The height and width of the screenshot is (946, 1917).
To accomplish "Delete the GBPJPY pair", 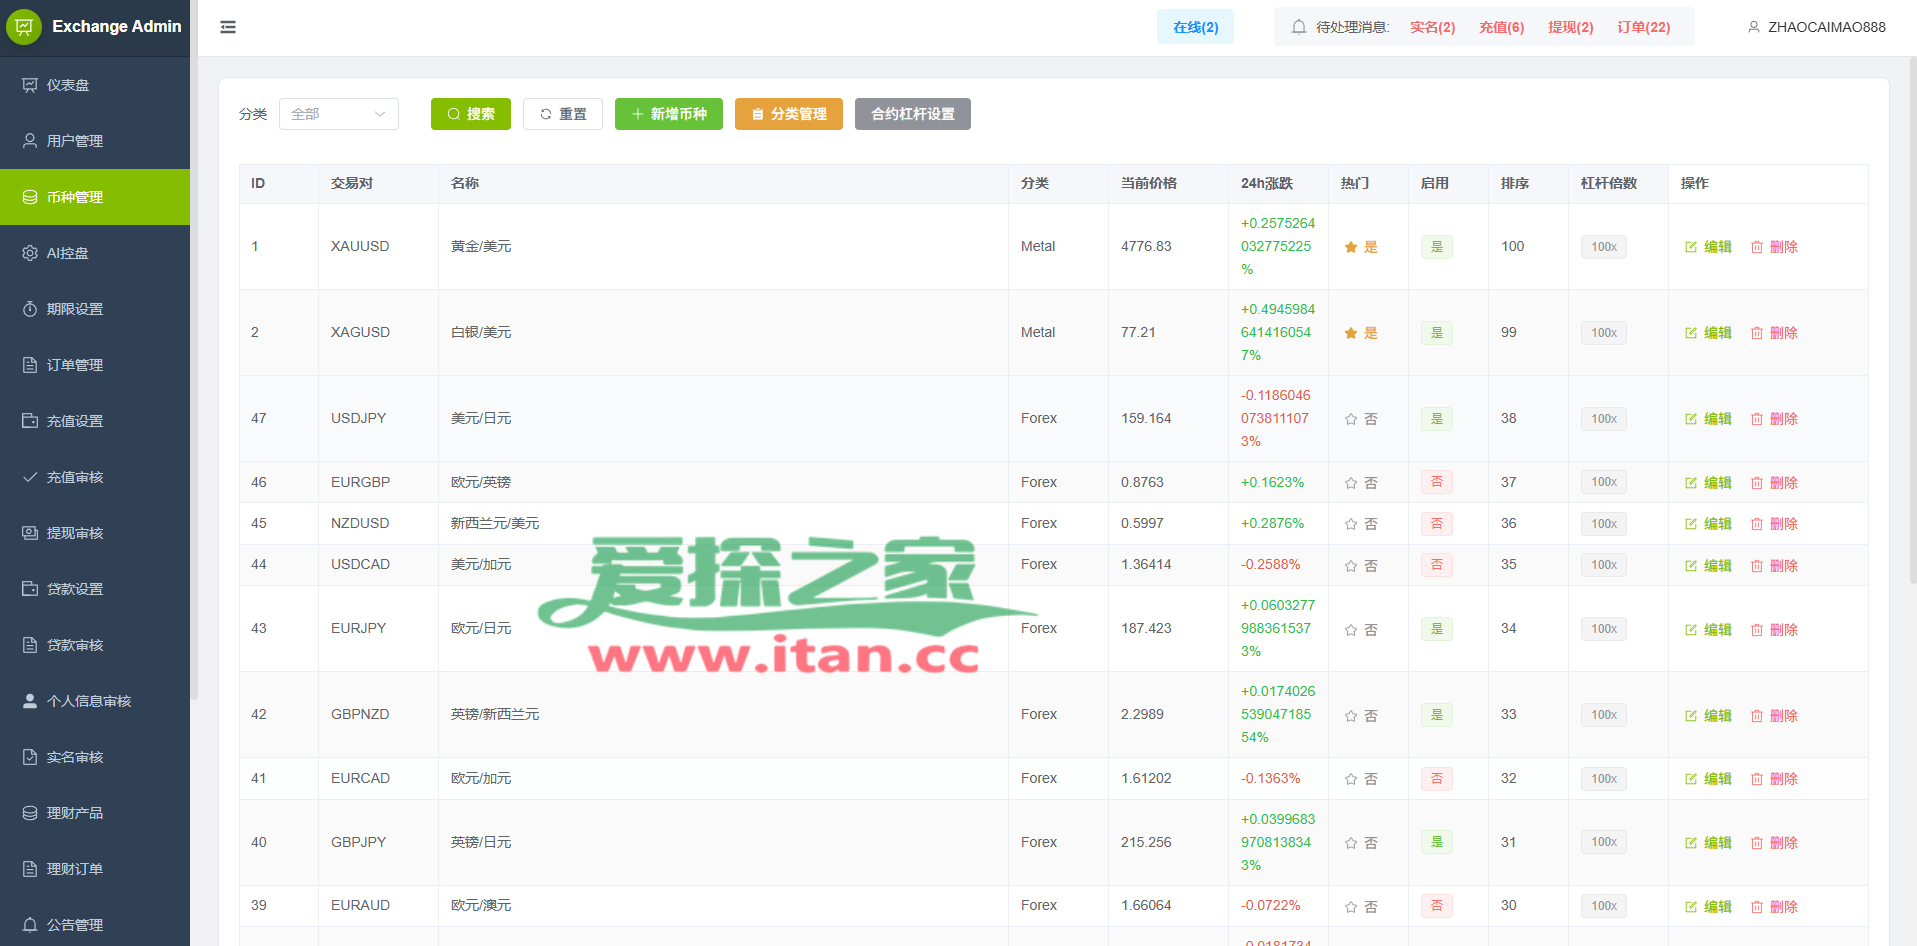I will point(1774,843).
